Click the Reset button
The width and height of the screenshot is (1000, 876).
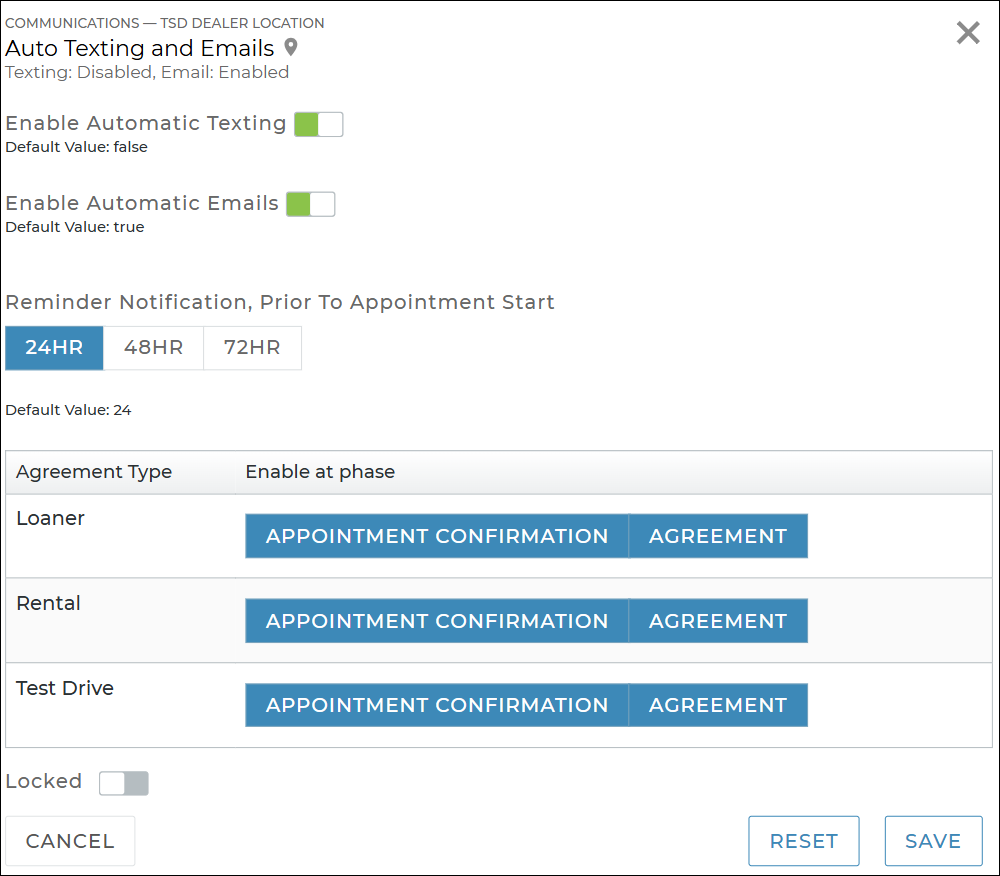point(803,841)
